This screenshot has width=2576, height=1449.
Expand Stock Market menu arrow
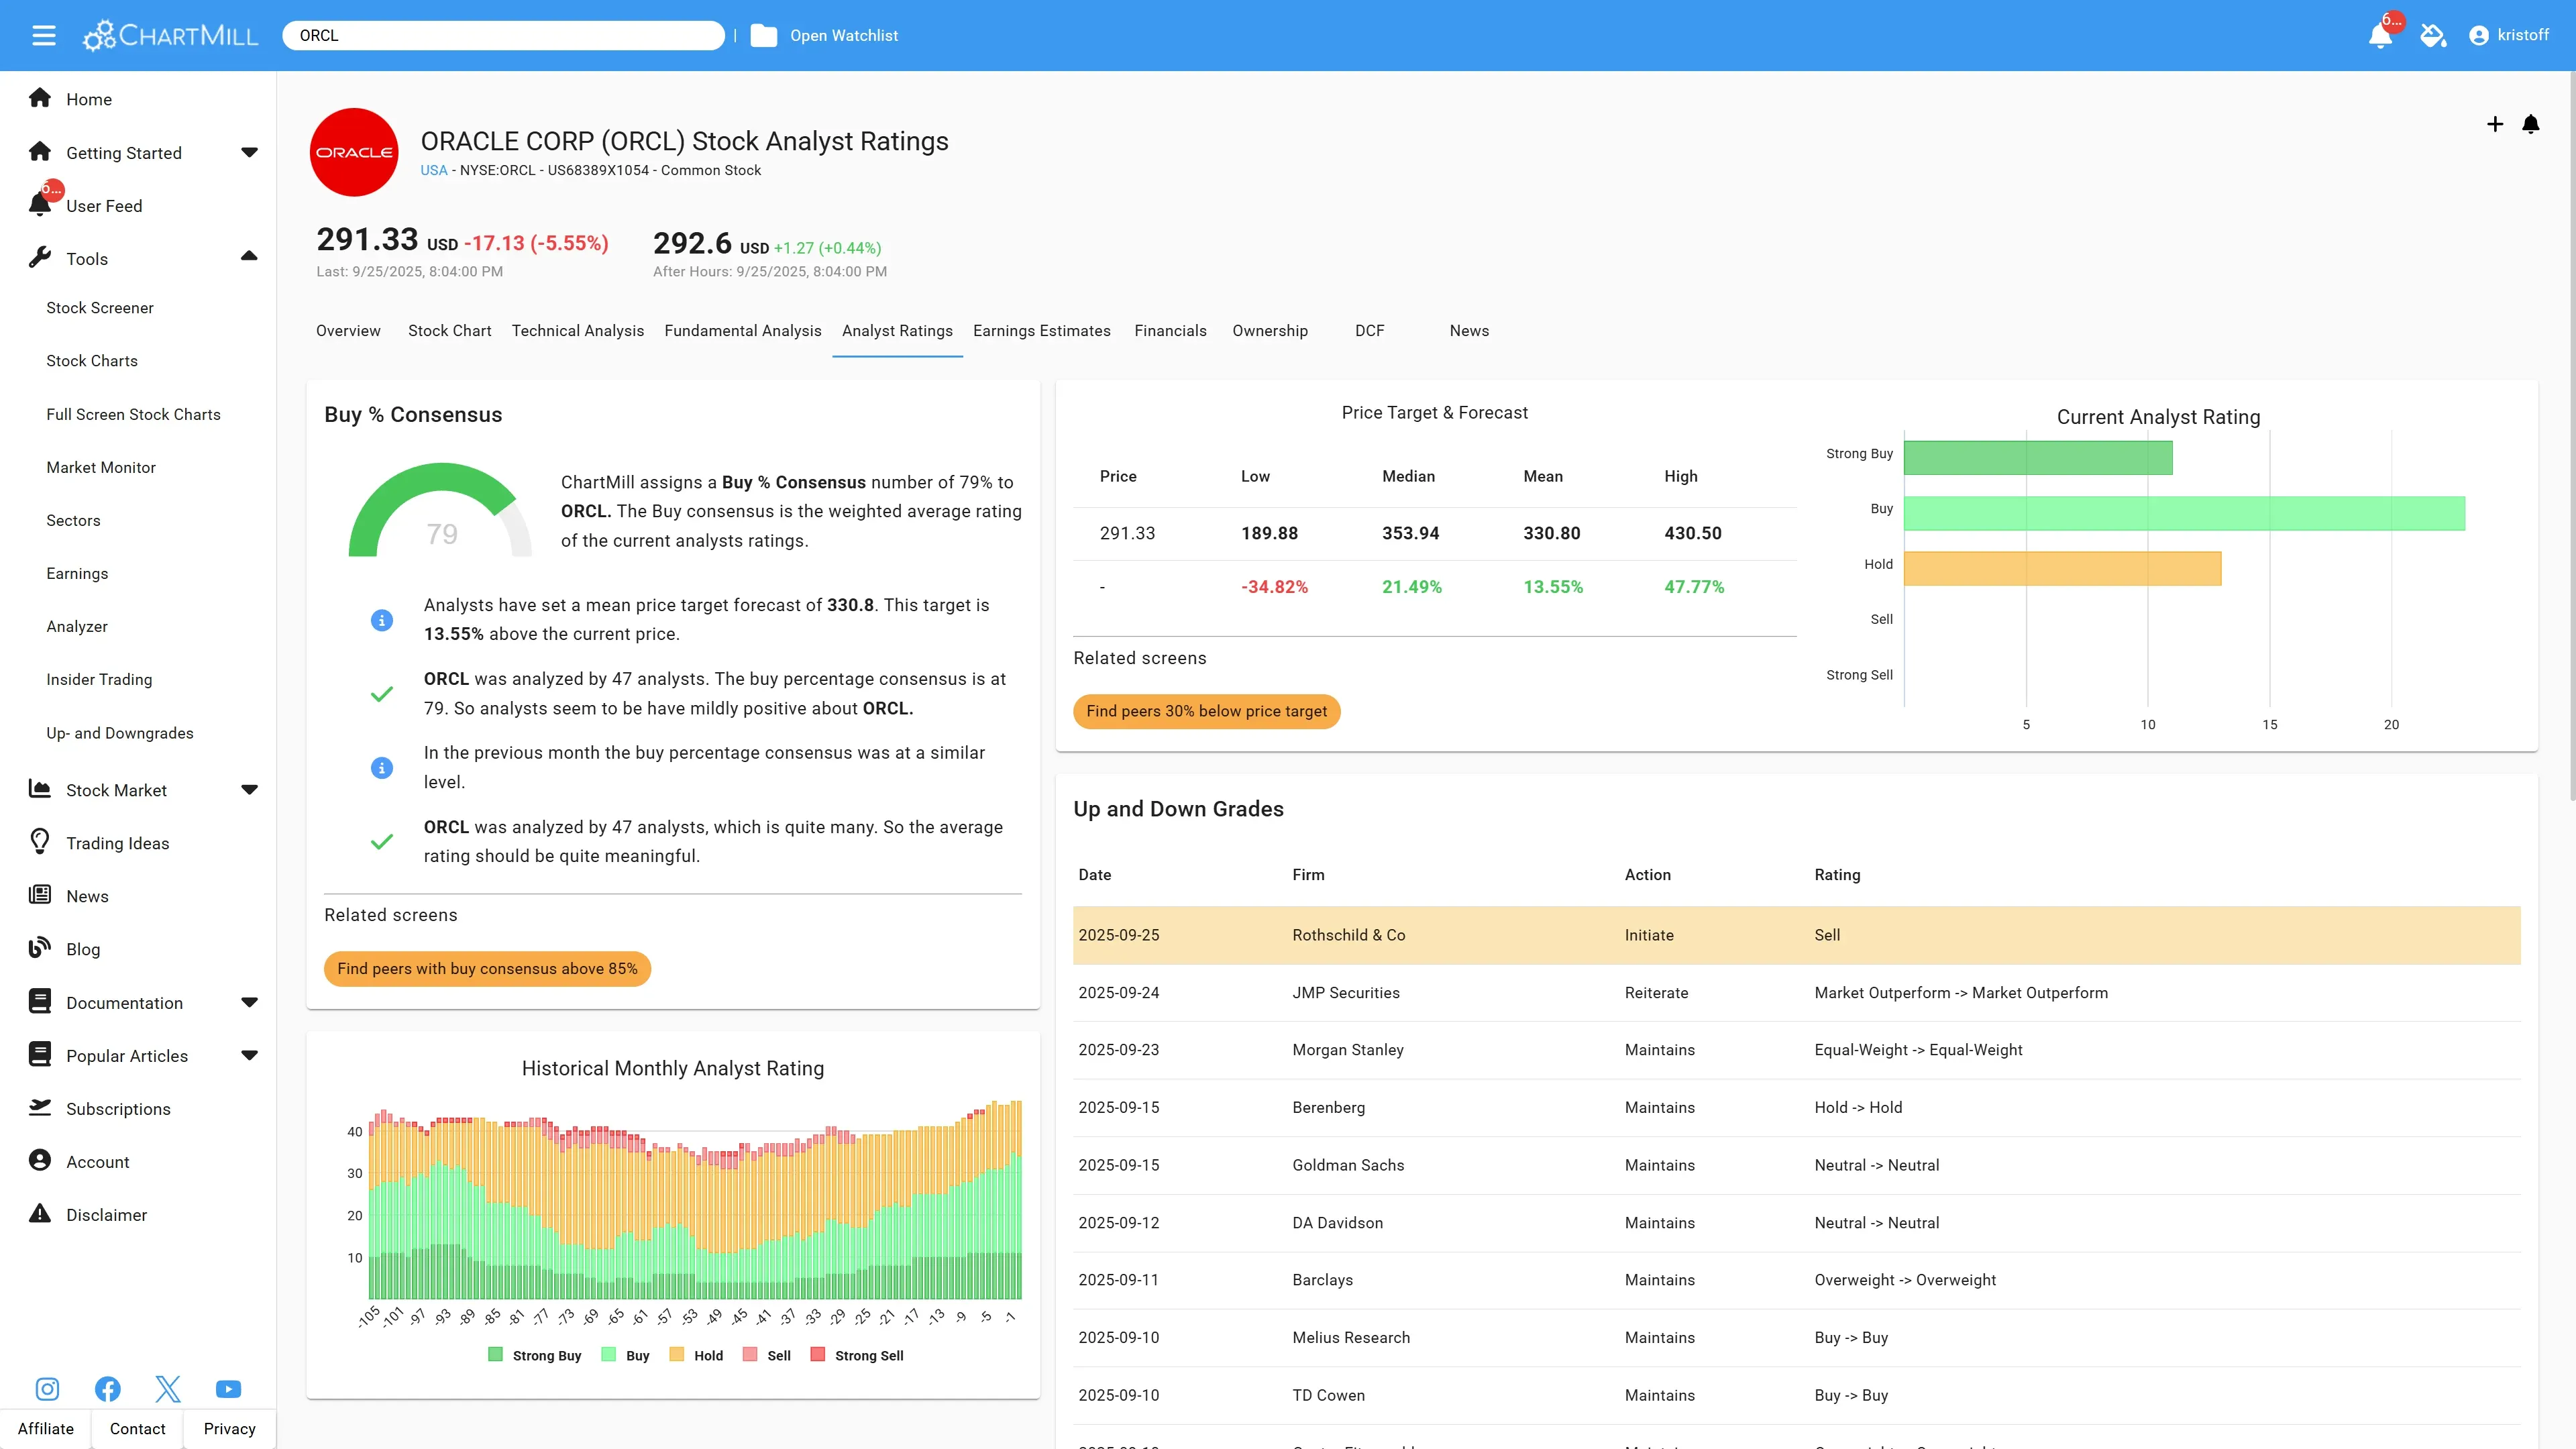tap(250, 789)
